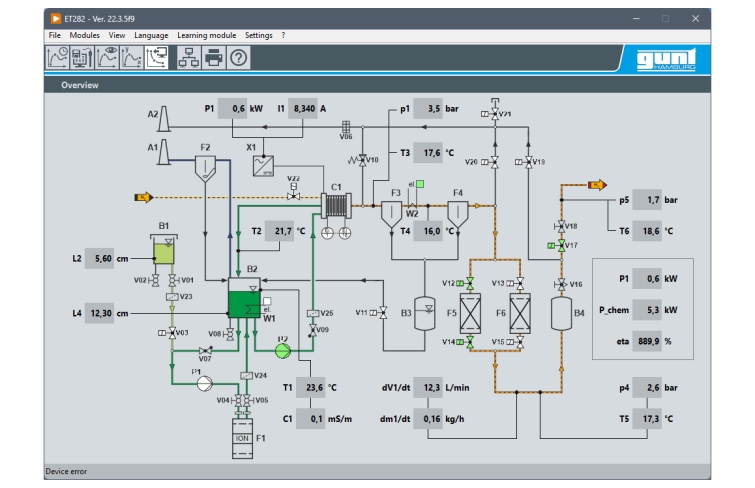This screenshot has height=488, width=755.
Task: Toggle pump P1 on the diagram
Action: (205, 381)
